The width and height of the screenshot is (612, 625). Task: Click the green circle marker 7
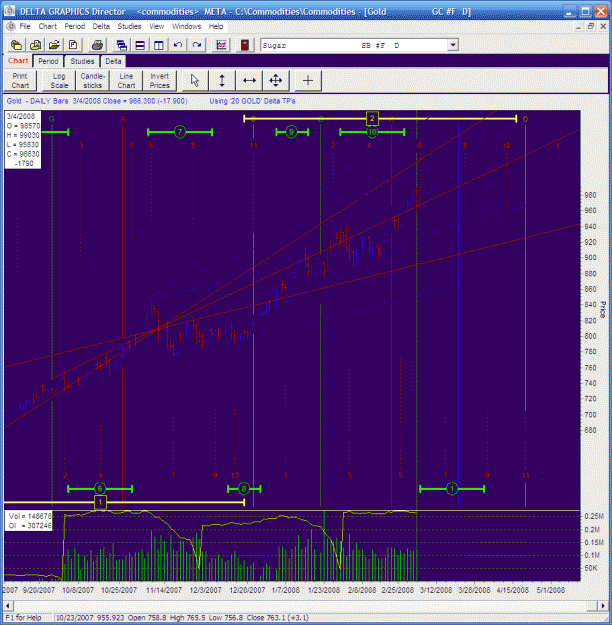180,132
